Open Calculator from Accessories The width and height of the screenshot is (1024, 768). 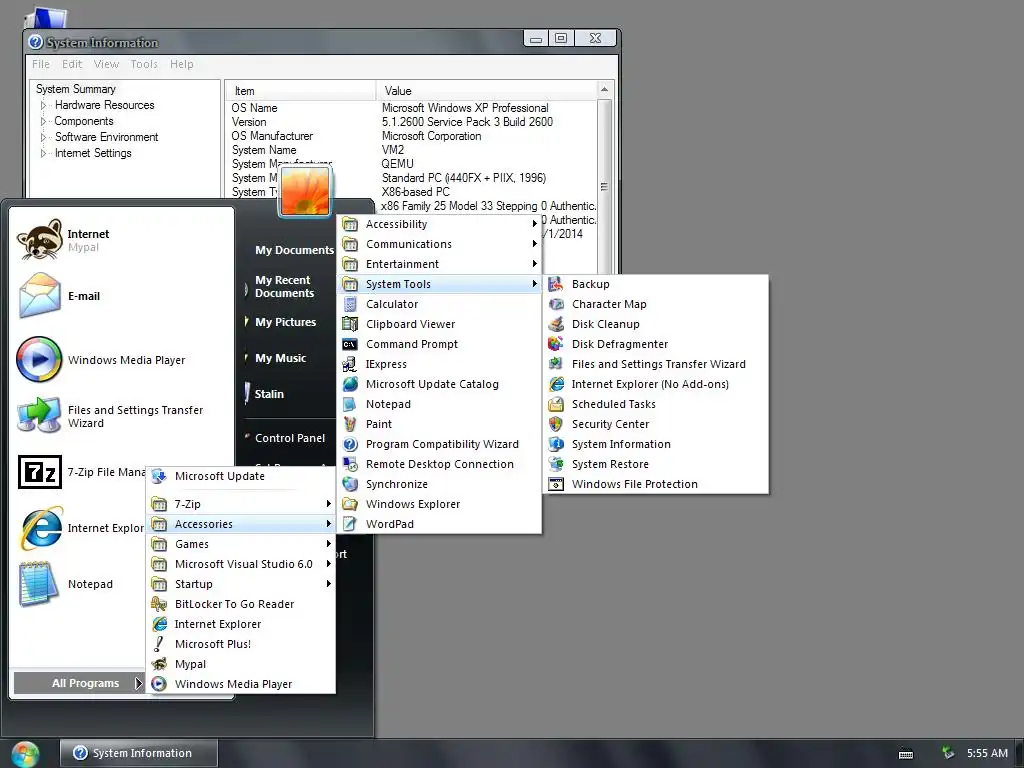click(x=440, y=304)
